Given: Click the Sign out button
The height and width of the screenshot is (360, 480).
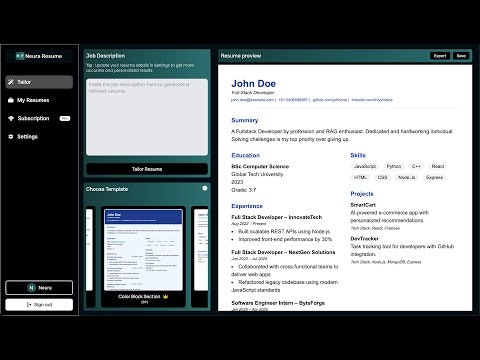Looking at the screenshot, I should point(39,305).
